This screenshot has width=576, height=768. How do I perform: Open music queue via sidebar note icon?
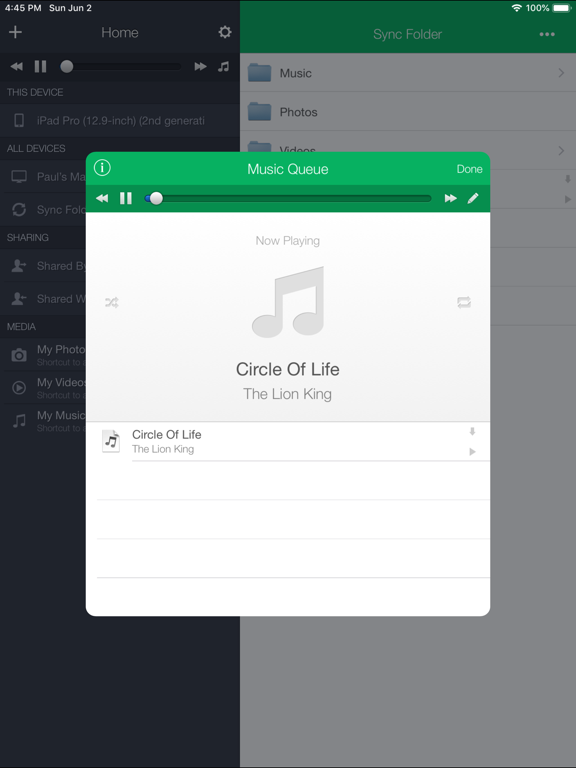(x=223, y=67)
